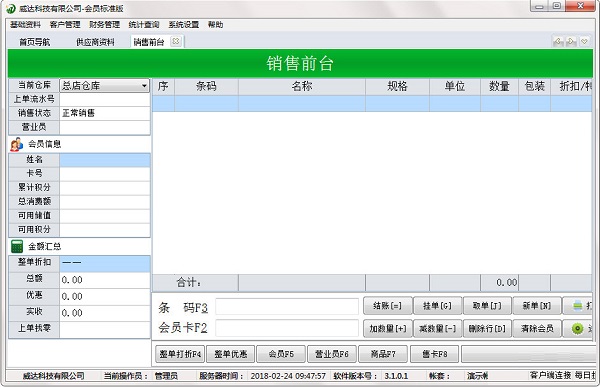
Task: Switch to the 首页导航 tab
Action: point(34,42)
